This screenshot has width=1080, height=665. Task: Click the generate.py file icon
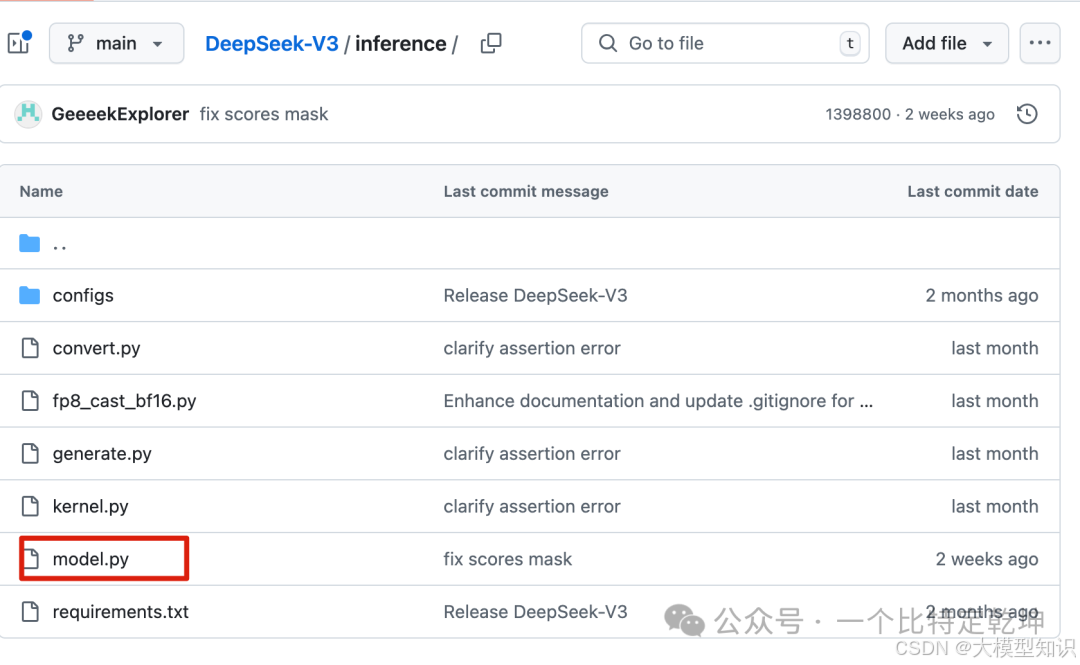(30, 453)
